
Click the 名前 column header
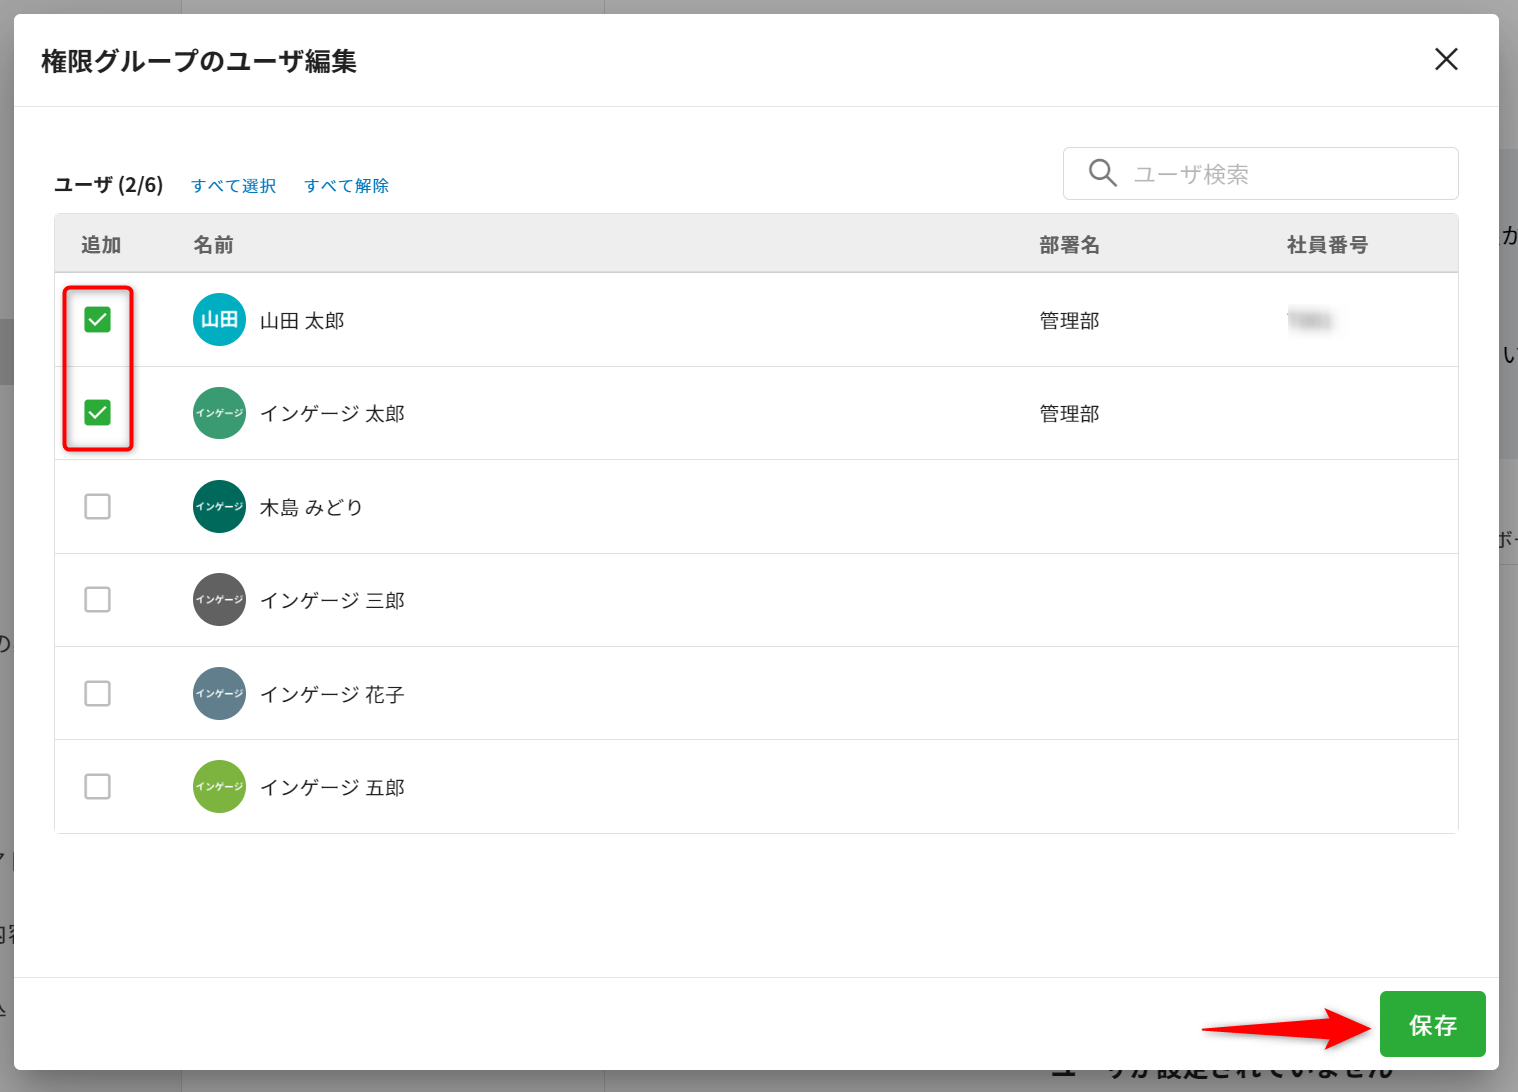click(x=213, y=245)
